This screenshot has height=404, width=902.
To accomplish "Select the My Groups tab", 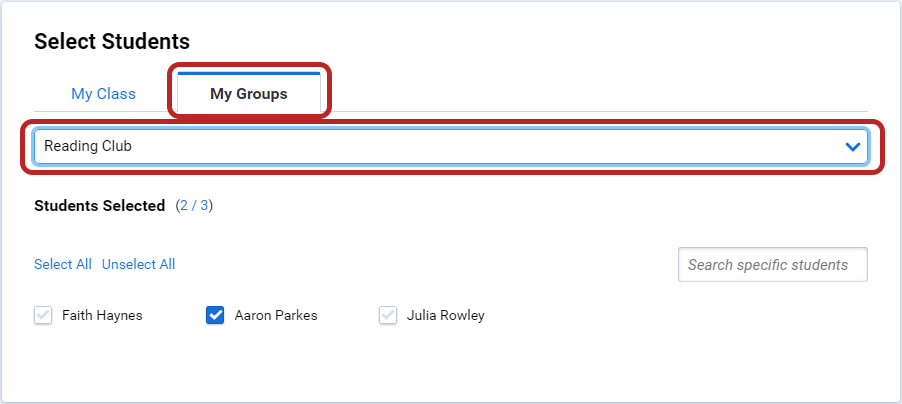I will coord(249,93).
